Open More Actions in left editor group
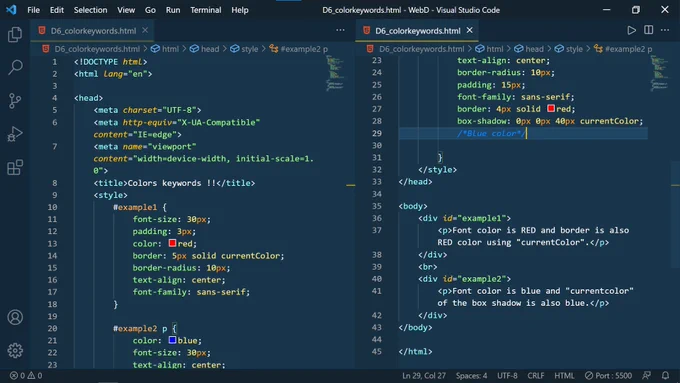This screenshot has width=680, height=383. pyautogui.click(x=340, y=30)
